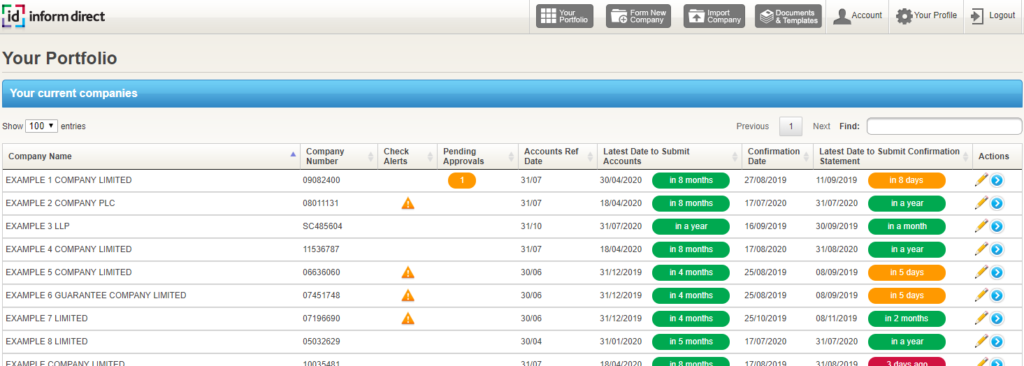
Task: Click the pencil edit icon for EXAMPLE 8 LIMITED
Action: pyautogui.click(x=980, y=341)
